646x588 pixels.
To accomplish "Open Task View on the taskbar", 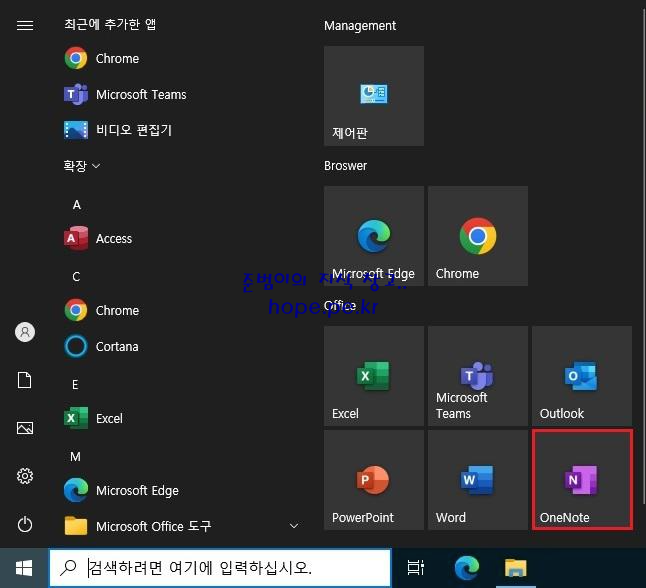I will (x=415, y=568).
